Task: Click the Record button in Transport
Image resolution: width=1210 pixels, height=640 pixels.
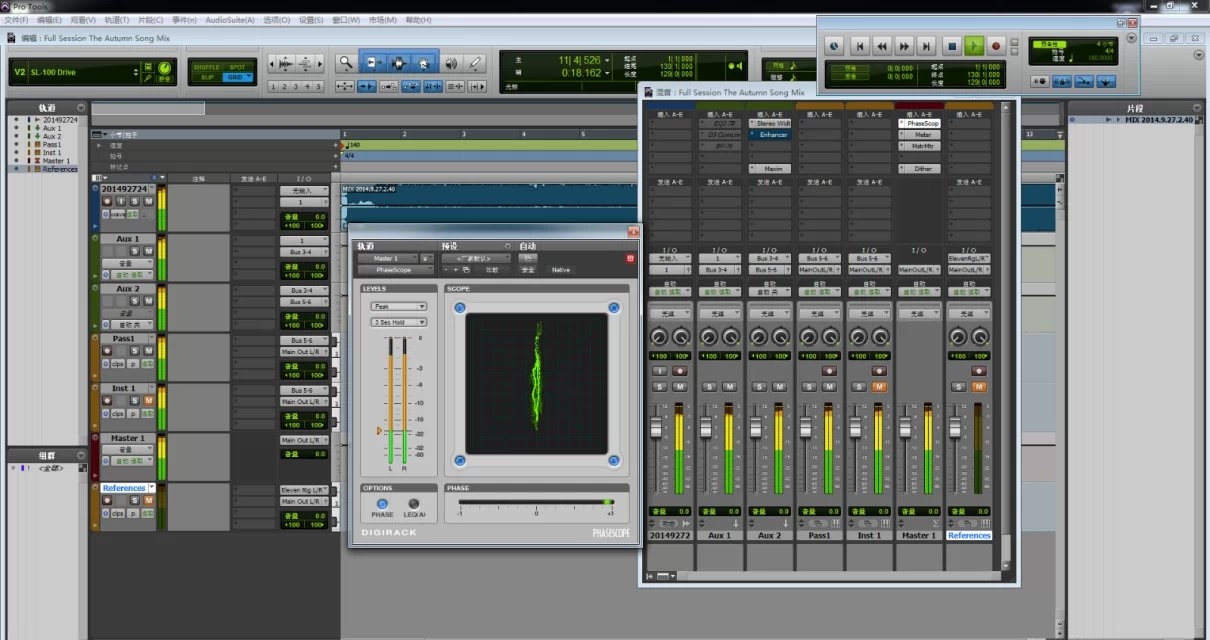Action: coord(996,46)
